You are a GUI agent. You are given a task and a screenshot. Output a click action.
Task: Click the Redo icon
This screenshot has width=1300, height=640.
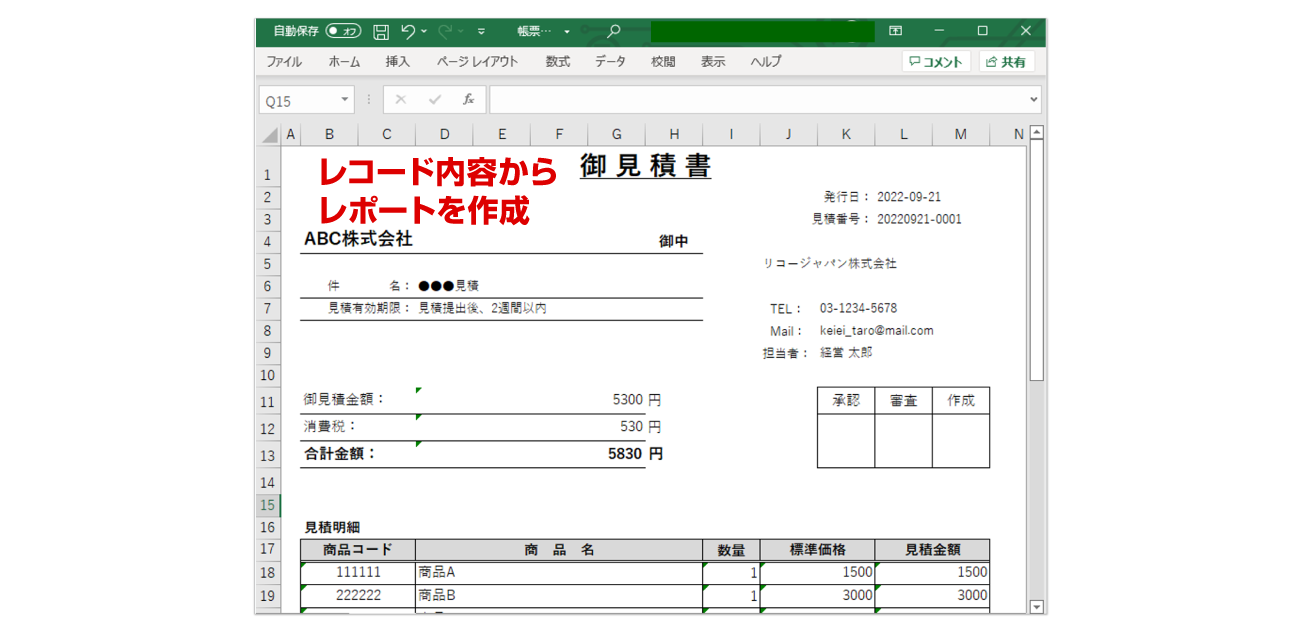(446, 31)
